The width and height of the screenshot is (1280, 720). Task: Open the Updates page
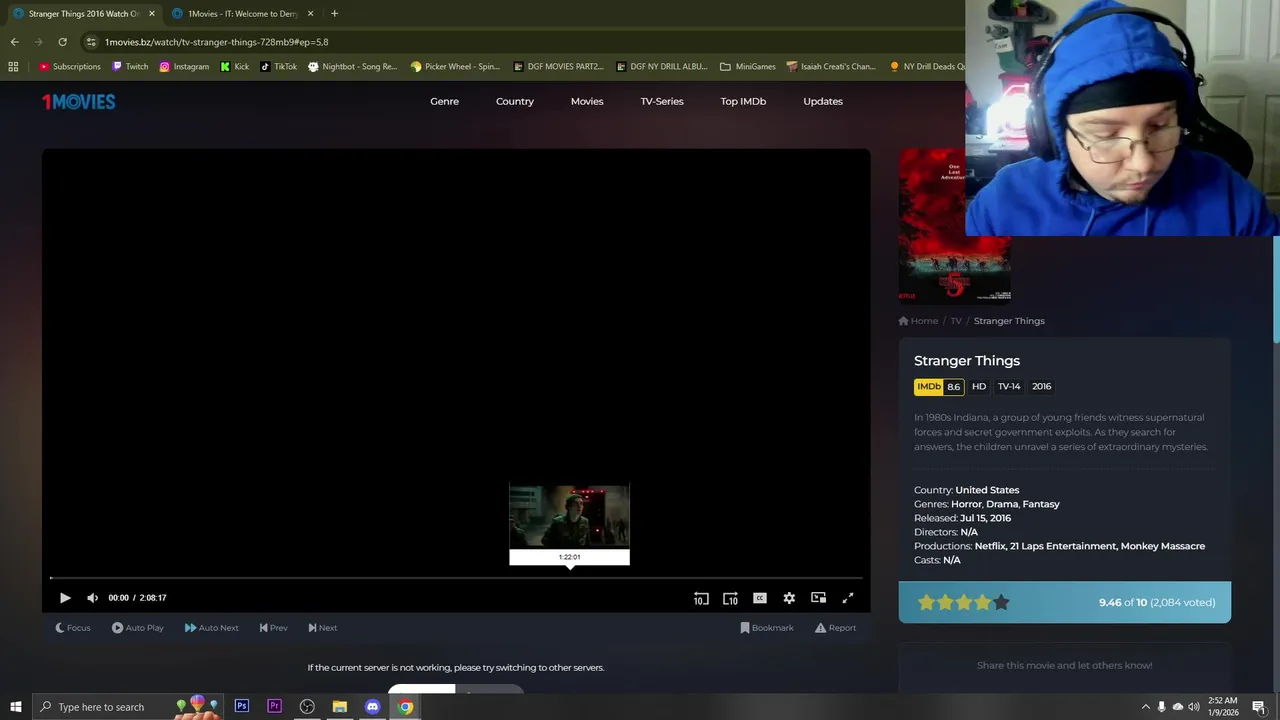tap(823, 101)
